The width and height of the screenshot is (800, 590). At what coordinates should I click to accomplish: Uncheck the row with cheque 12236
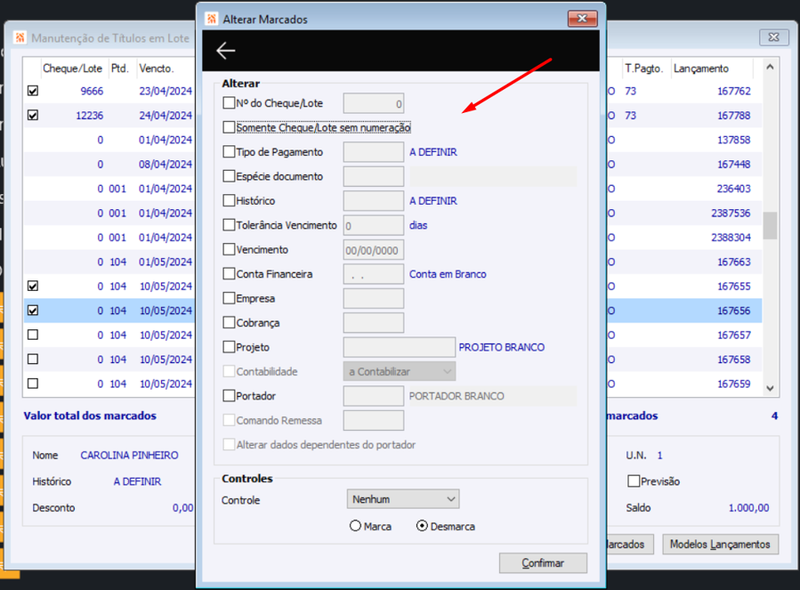click(33, 115)
